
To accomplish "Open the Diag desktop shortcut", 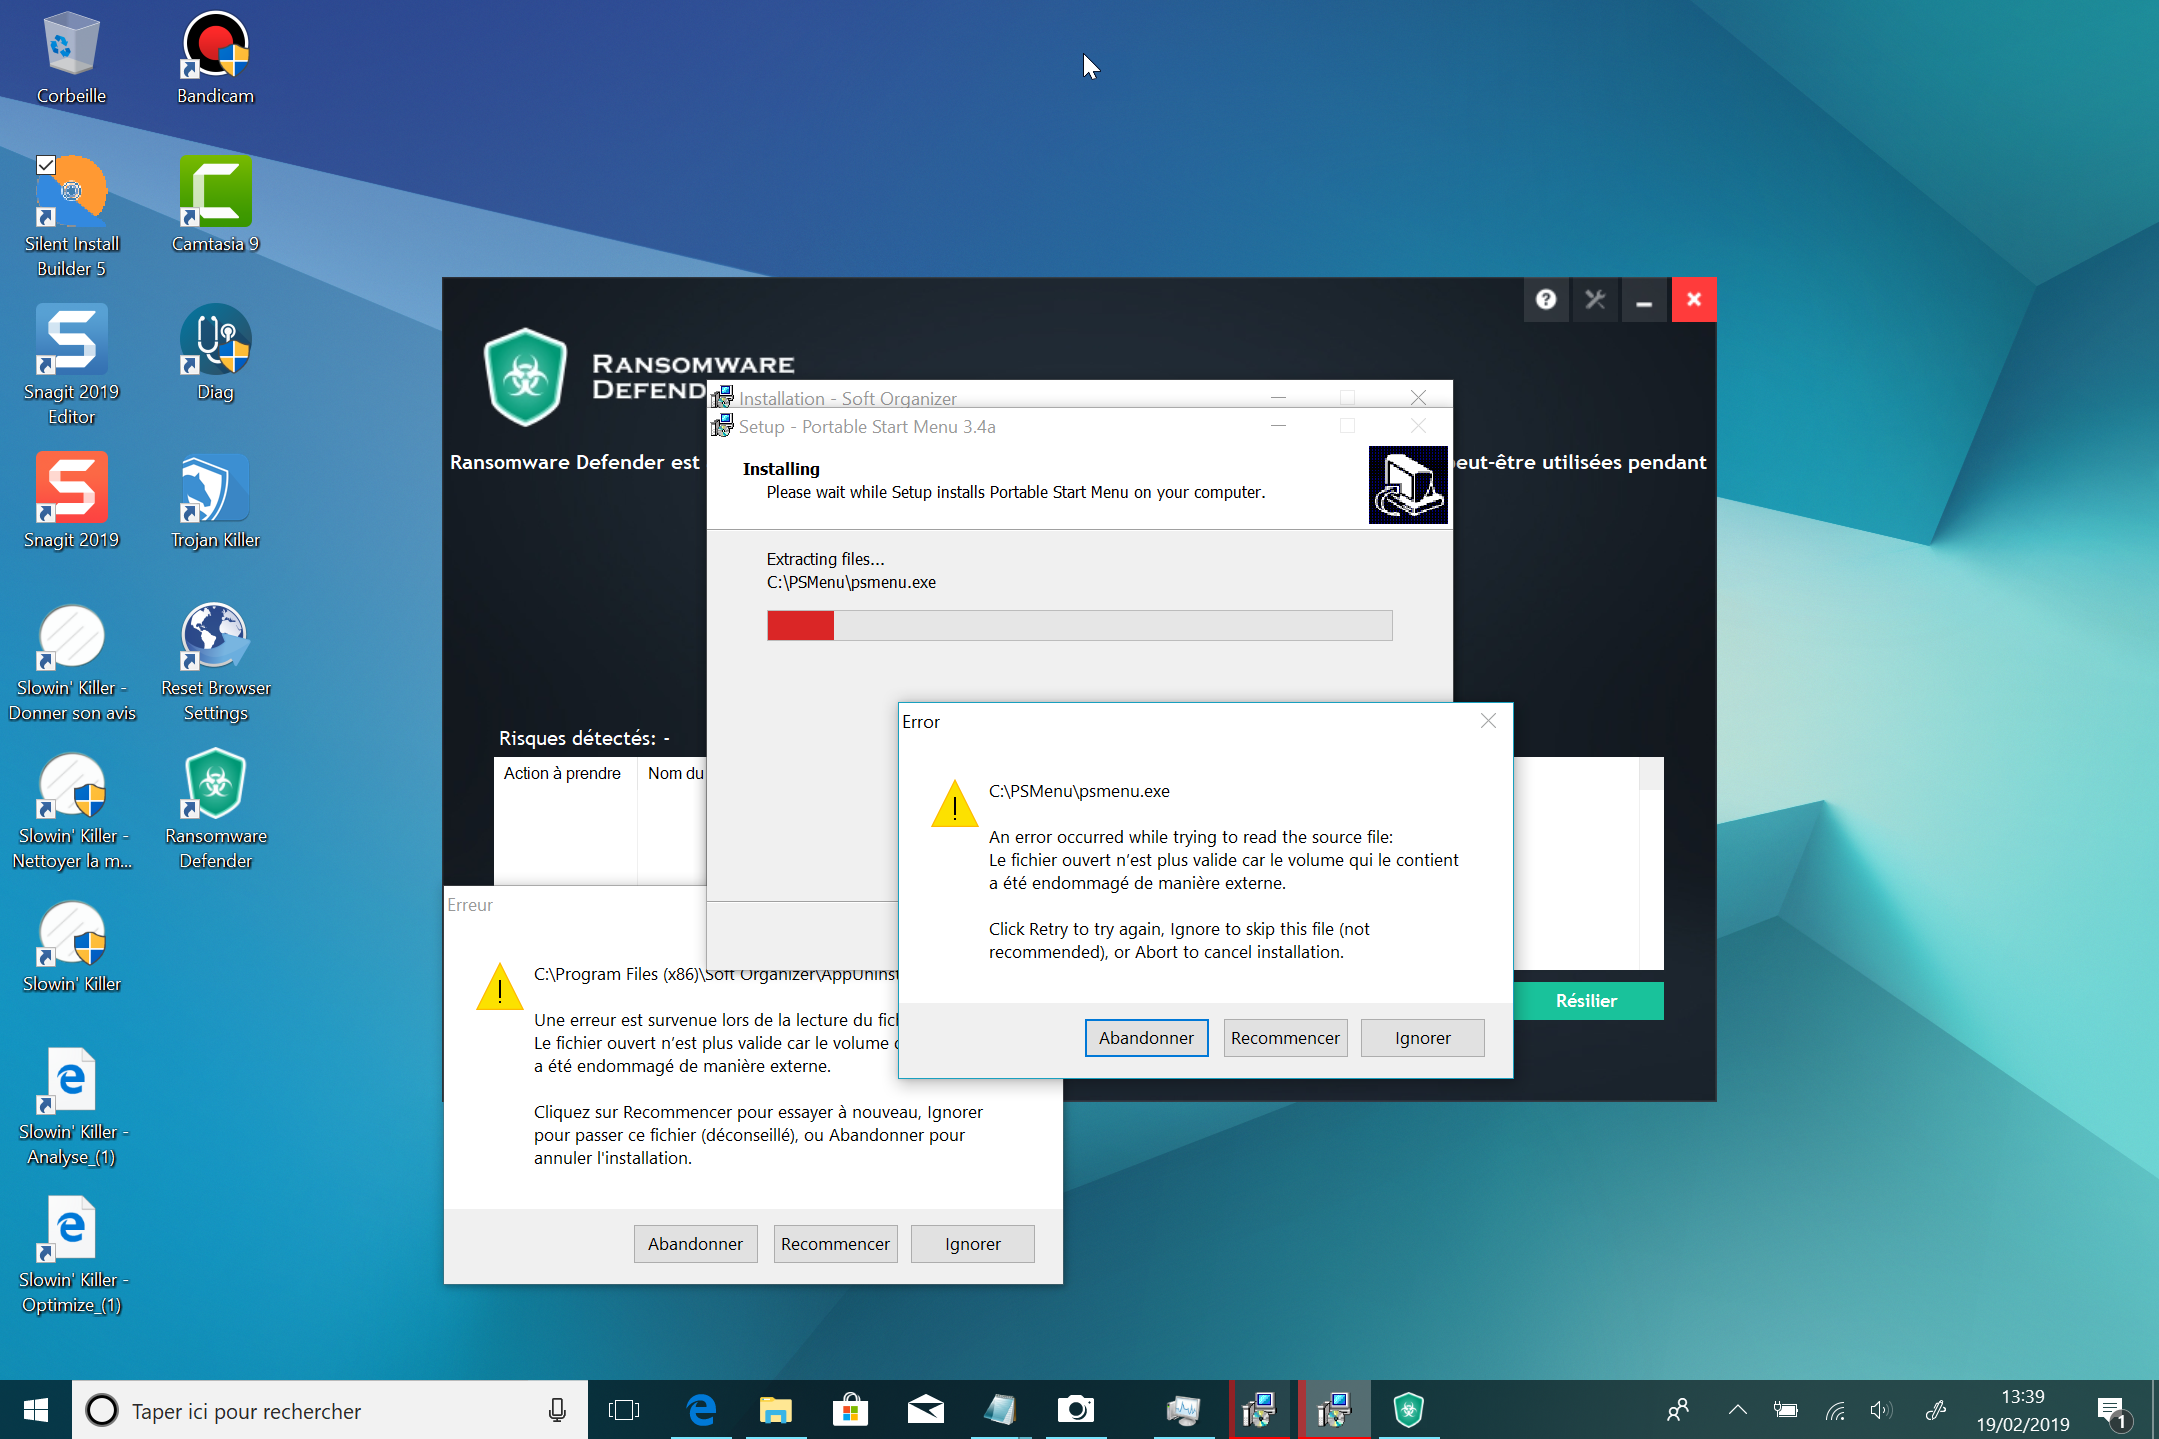I will [x=215, y=353].
